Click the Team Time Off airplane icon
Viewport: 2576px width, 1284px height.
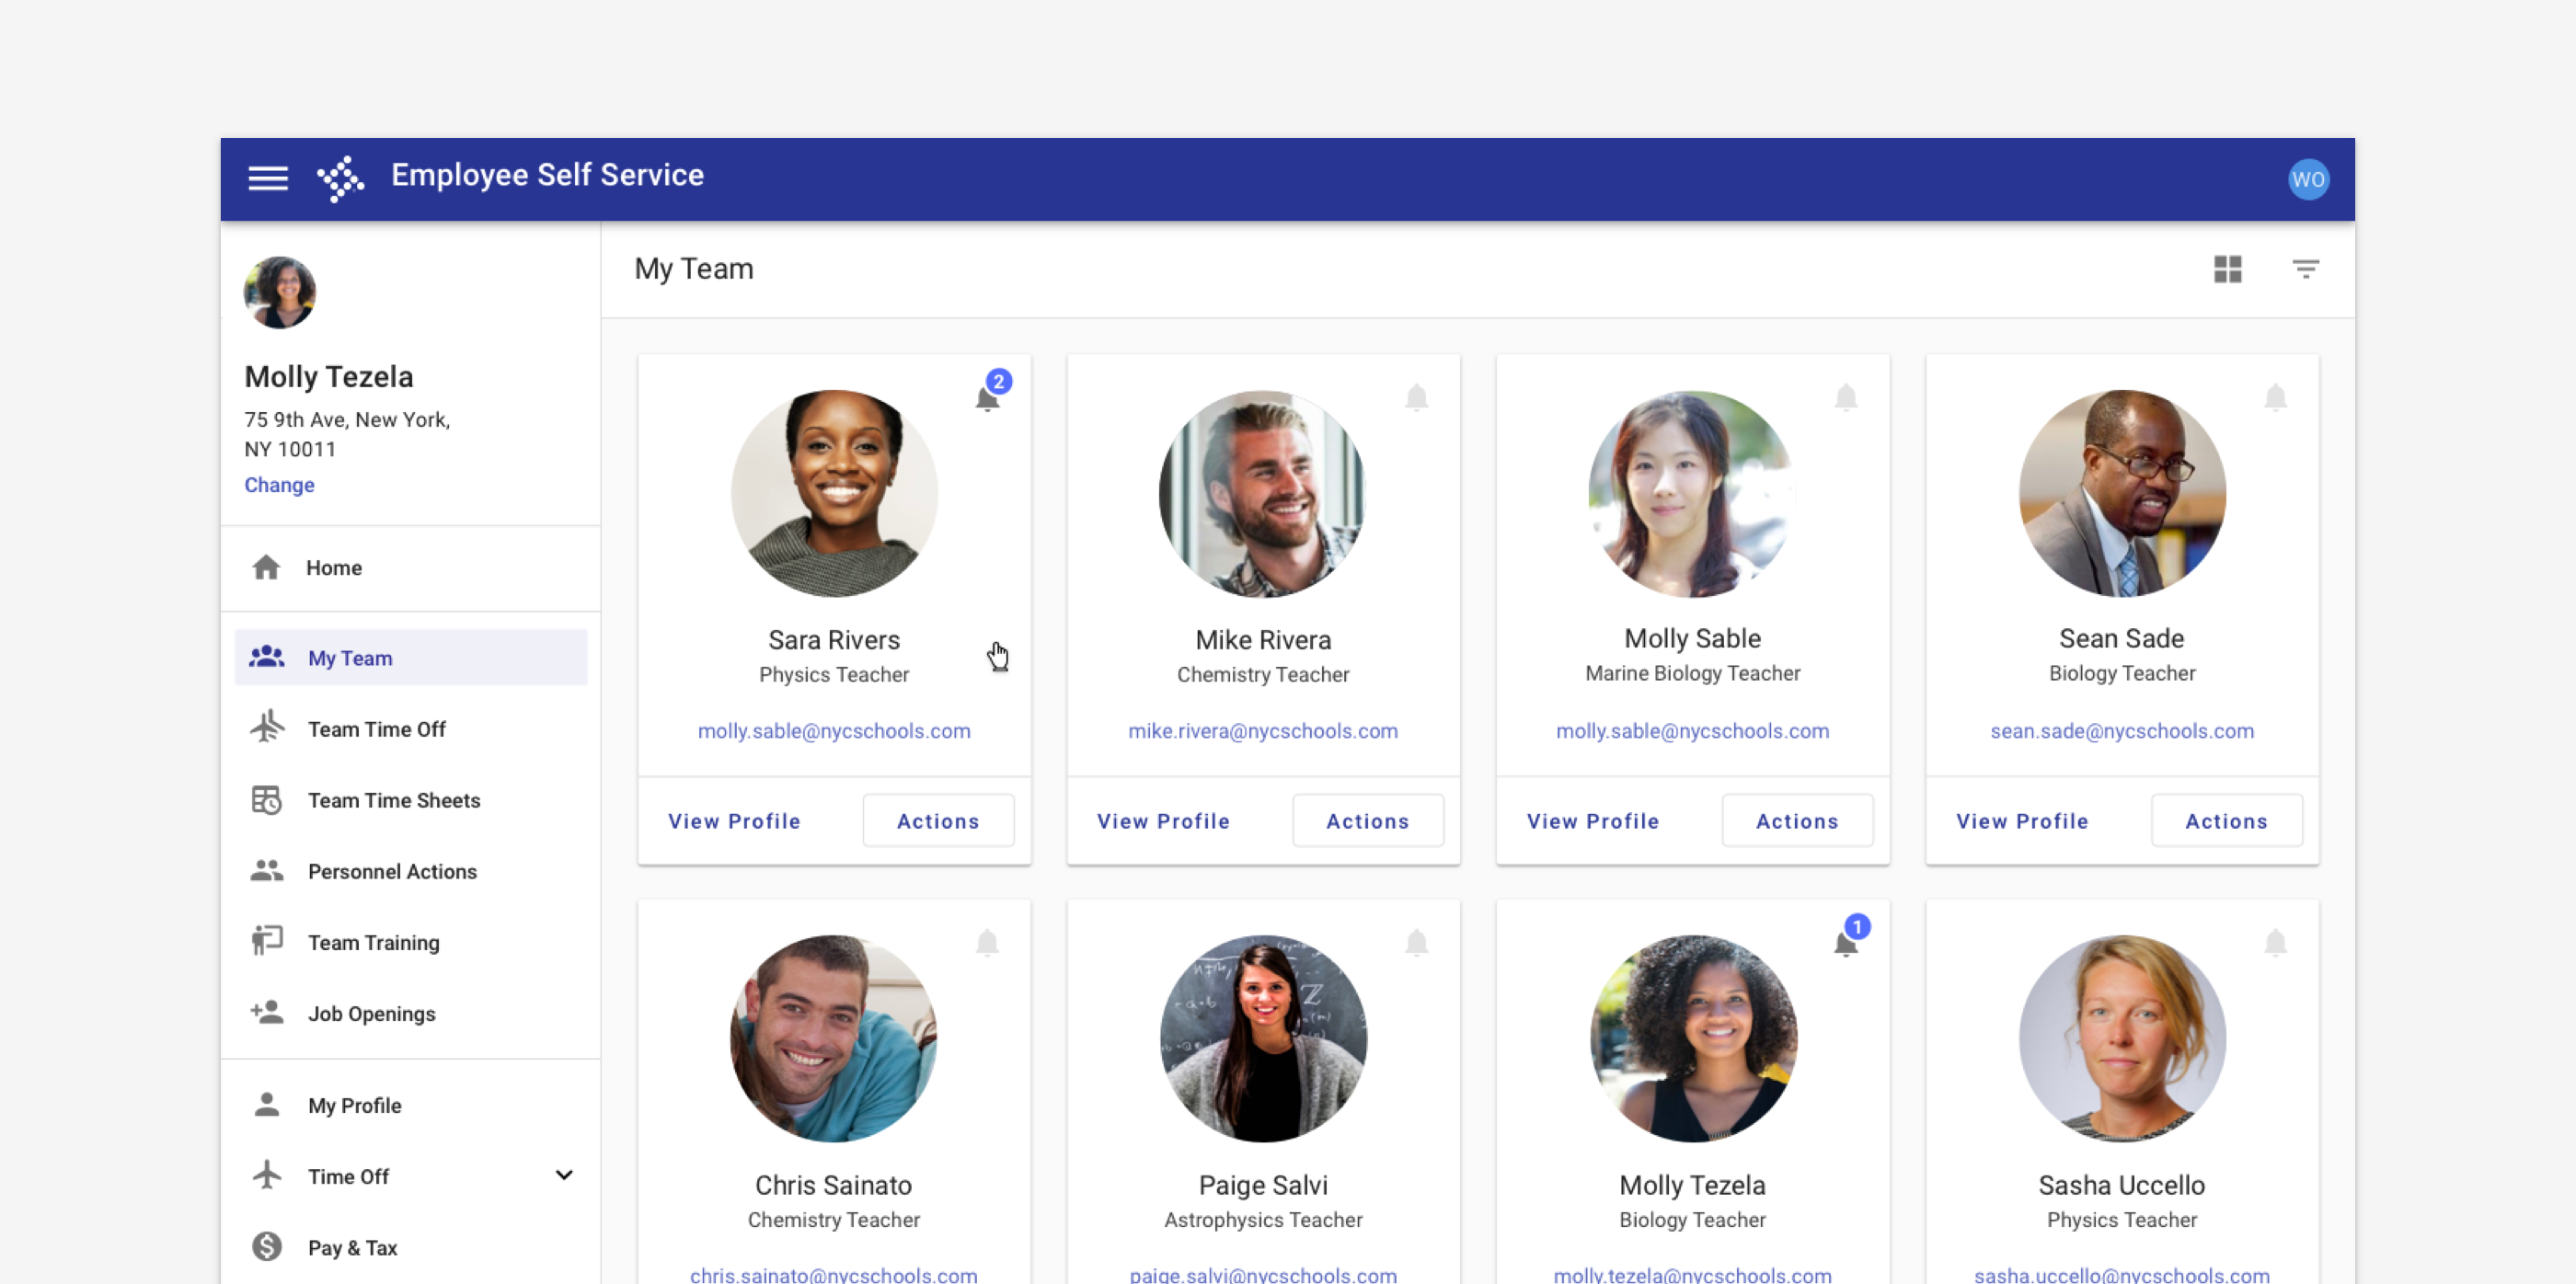(x=267, y=727)
